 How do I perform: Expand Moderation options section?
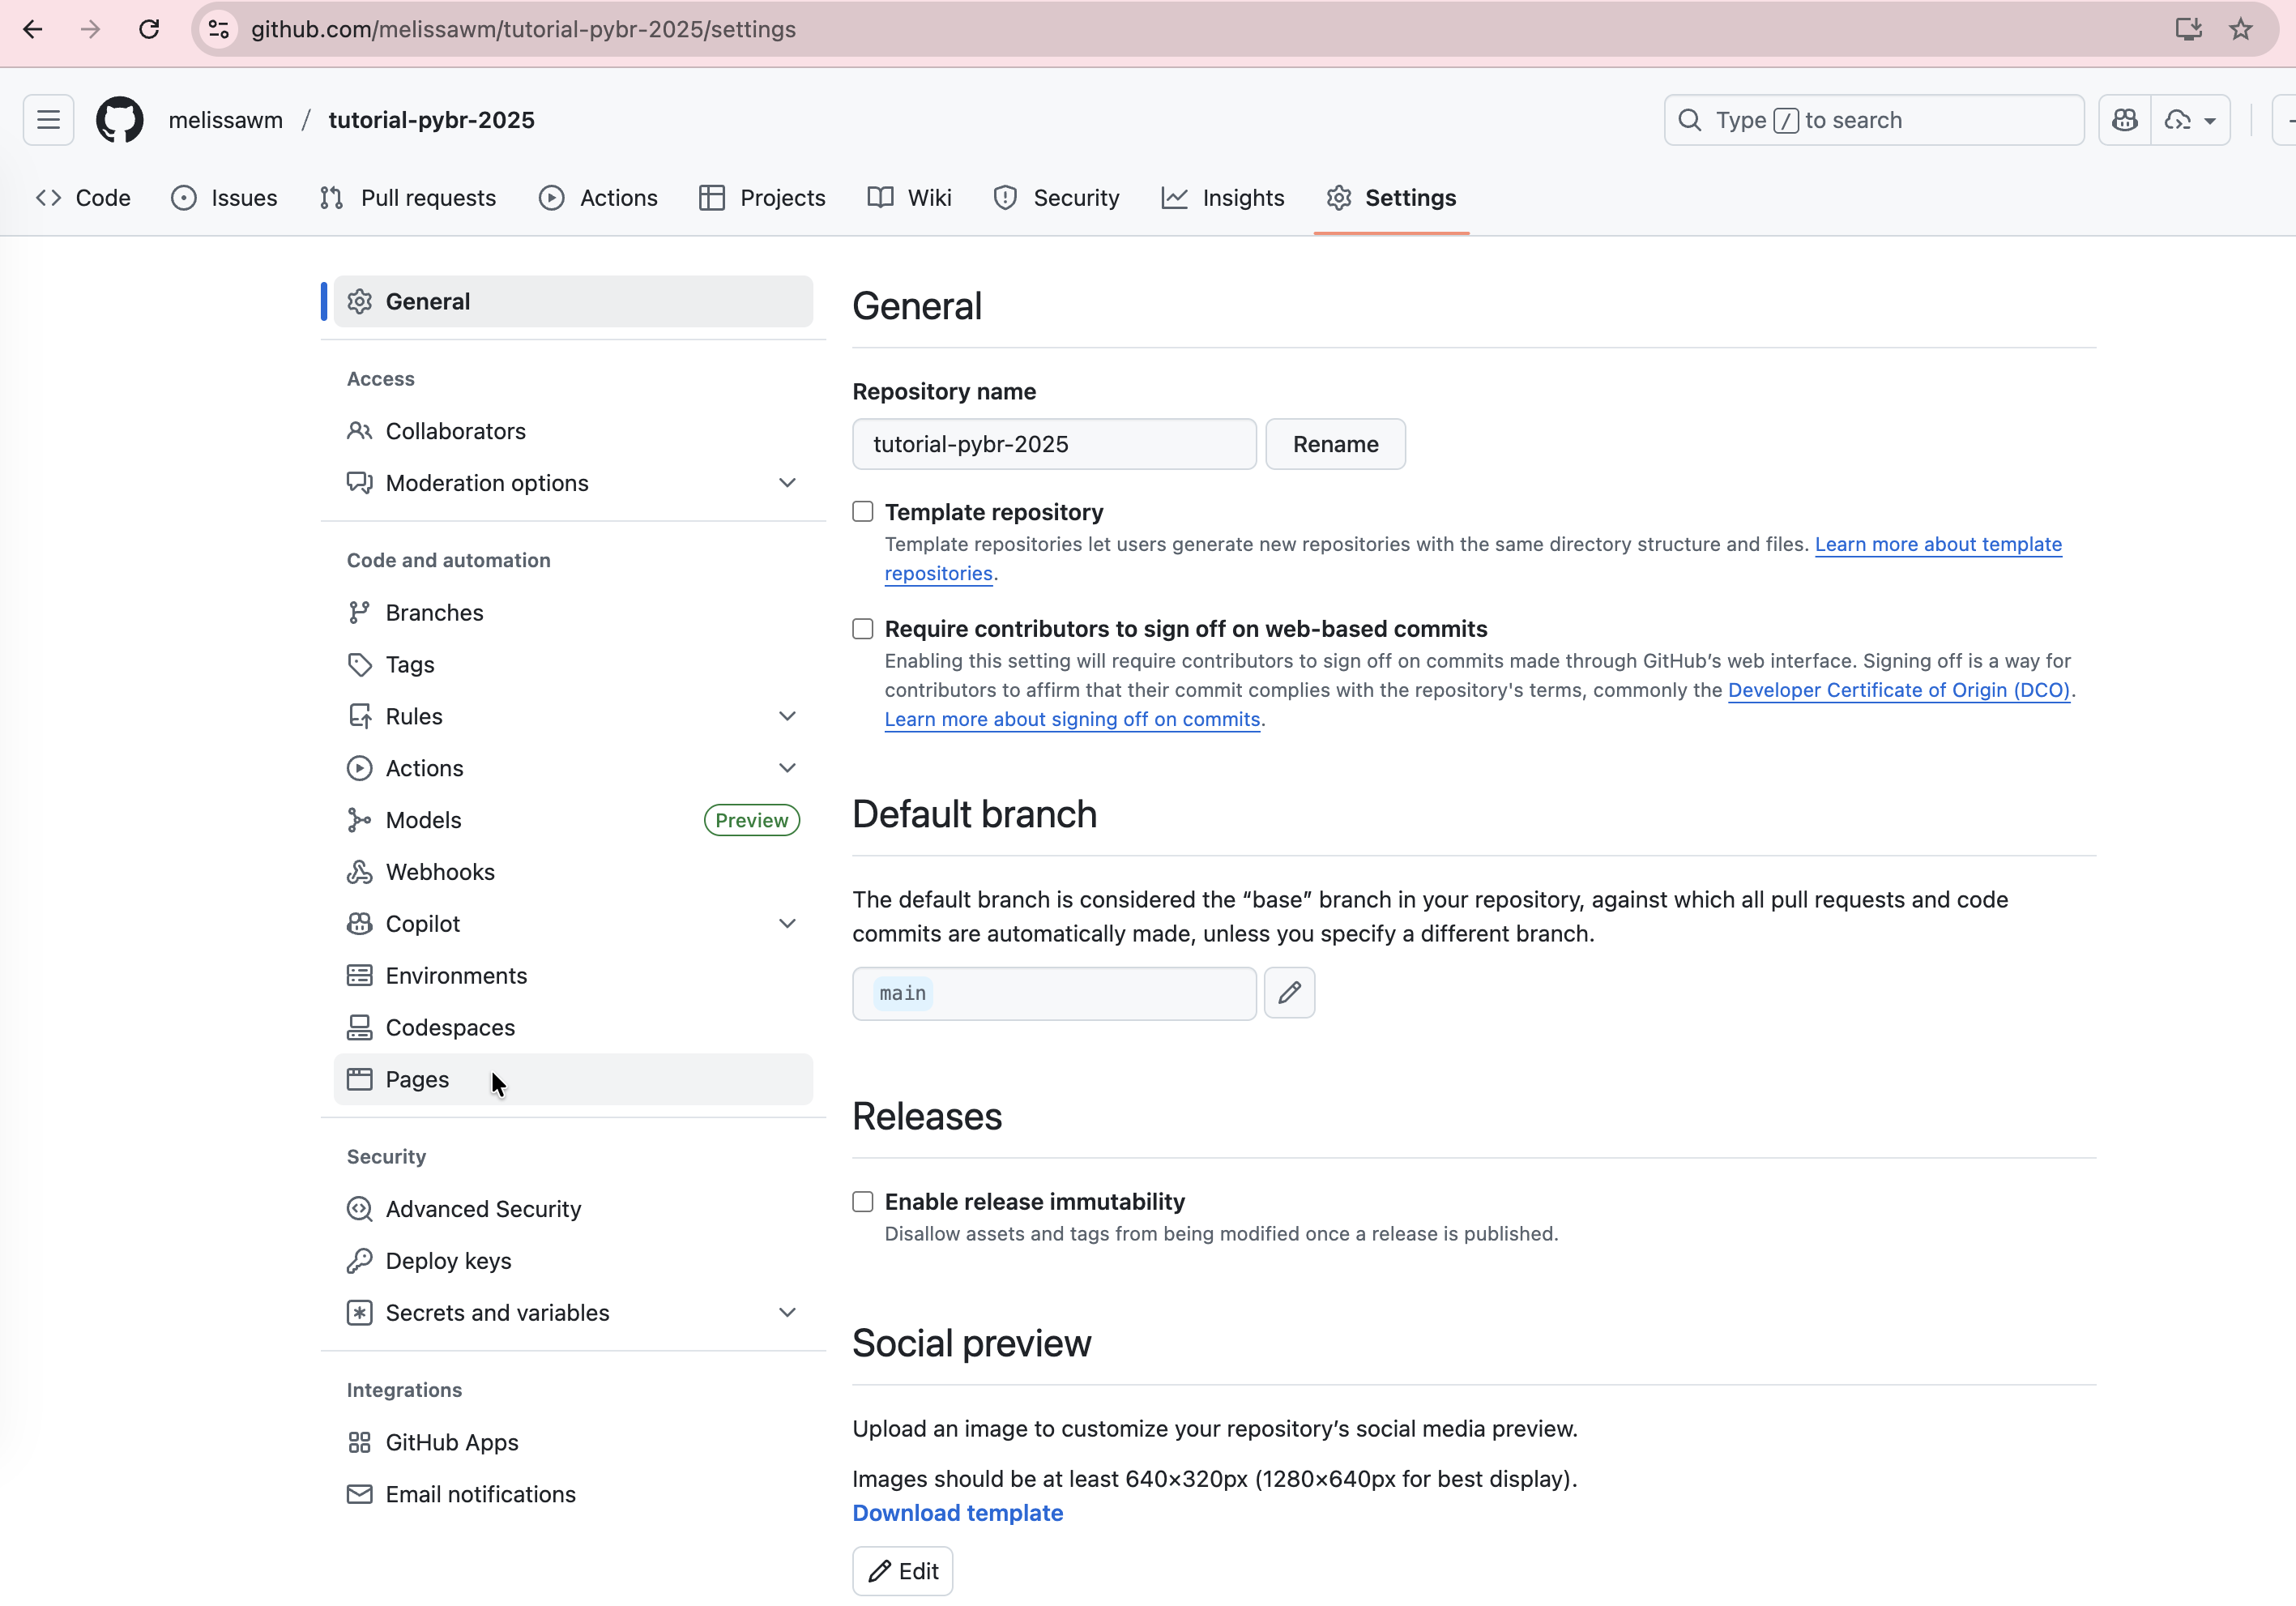[787, 483]
